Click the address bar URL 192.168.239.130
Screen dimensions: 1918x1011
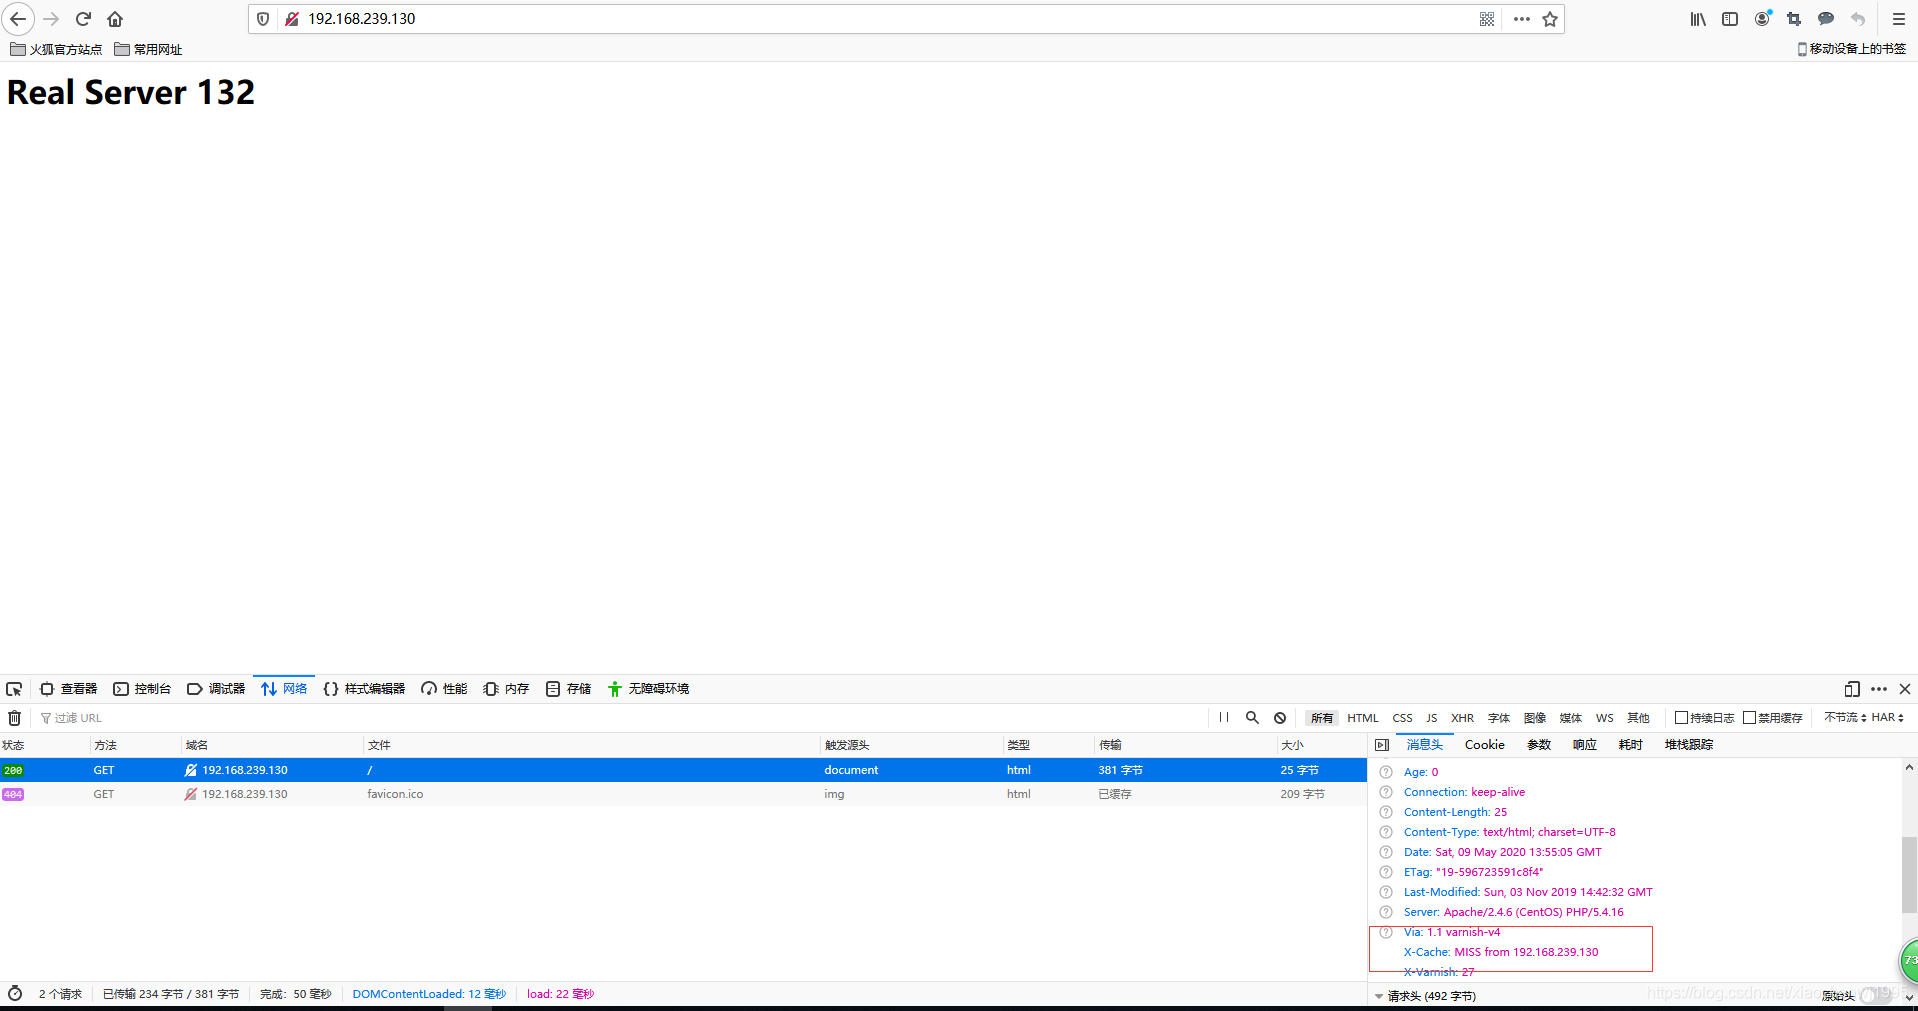click(361, 19)
